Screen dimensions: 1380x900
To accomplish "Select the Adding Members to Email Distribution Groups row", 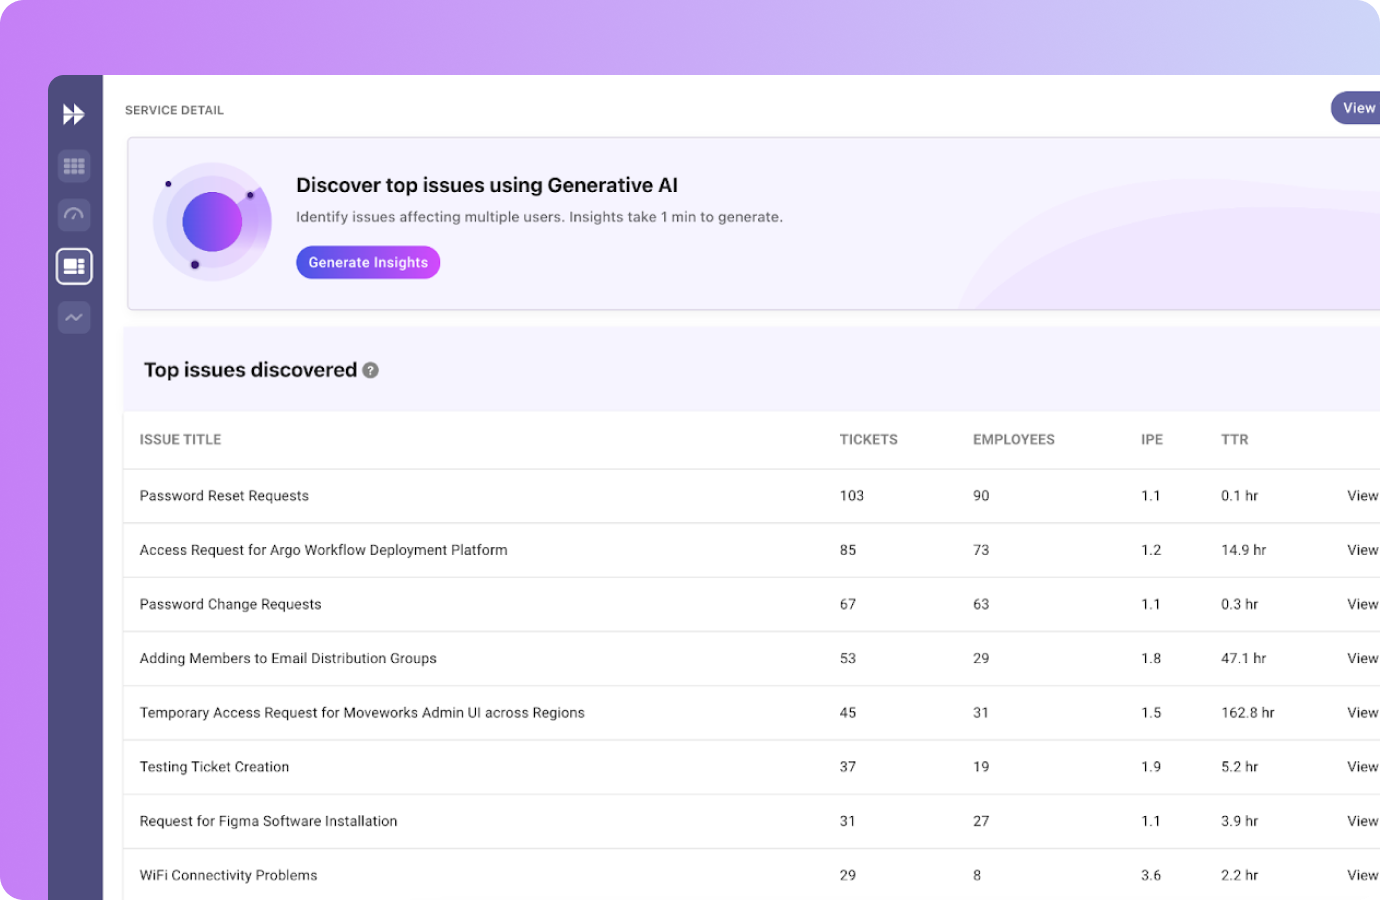I will click(x=288, y=658).
